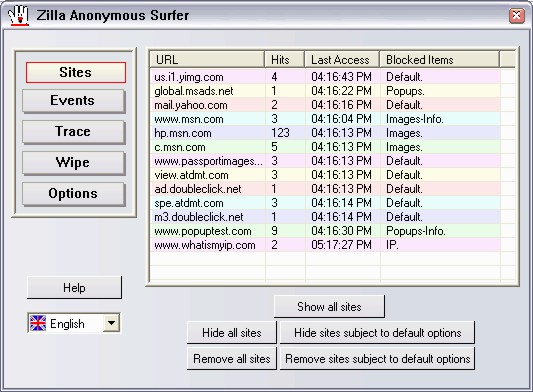This screenshot has height=392, width=533.
Task: Sort by Last Access column header
Action: point(342,60)
